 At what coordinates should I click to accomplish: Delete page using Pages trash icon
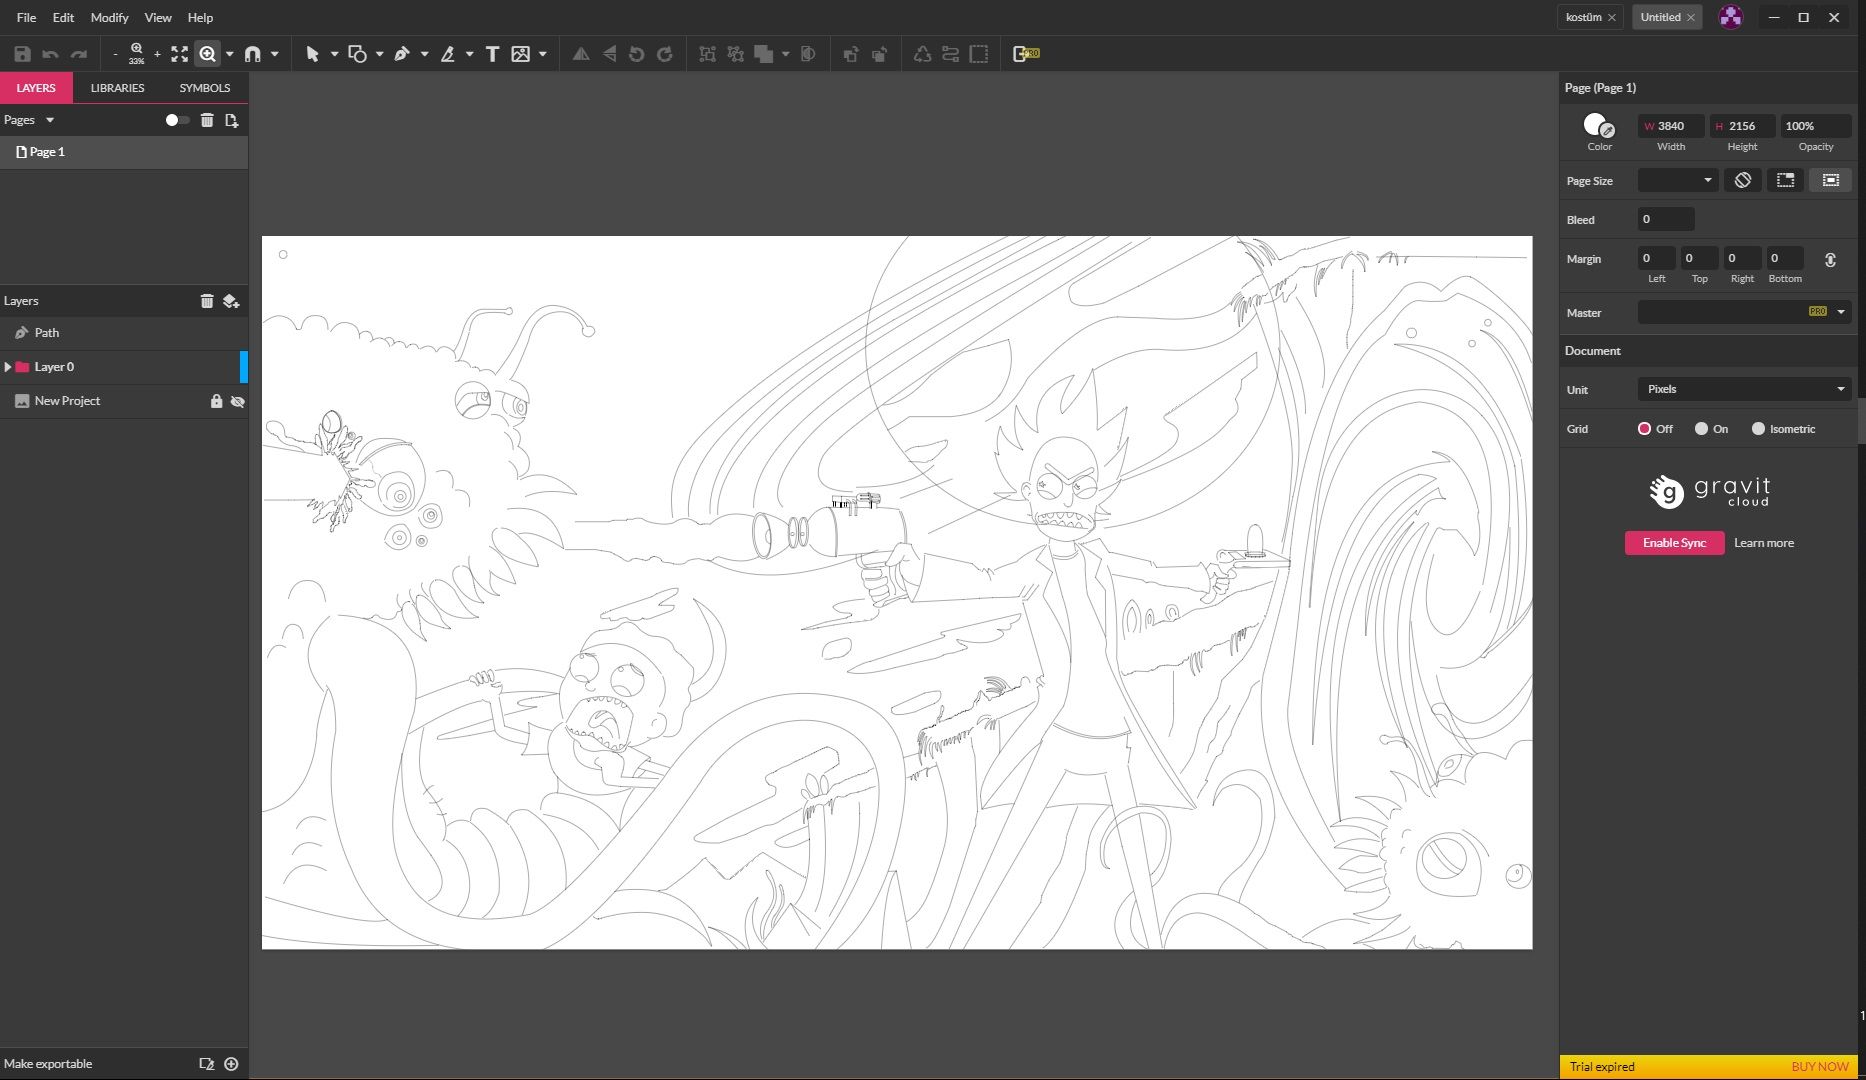tap(207, 120)
